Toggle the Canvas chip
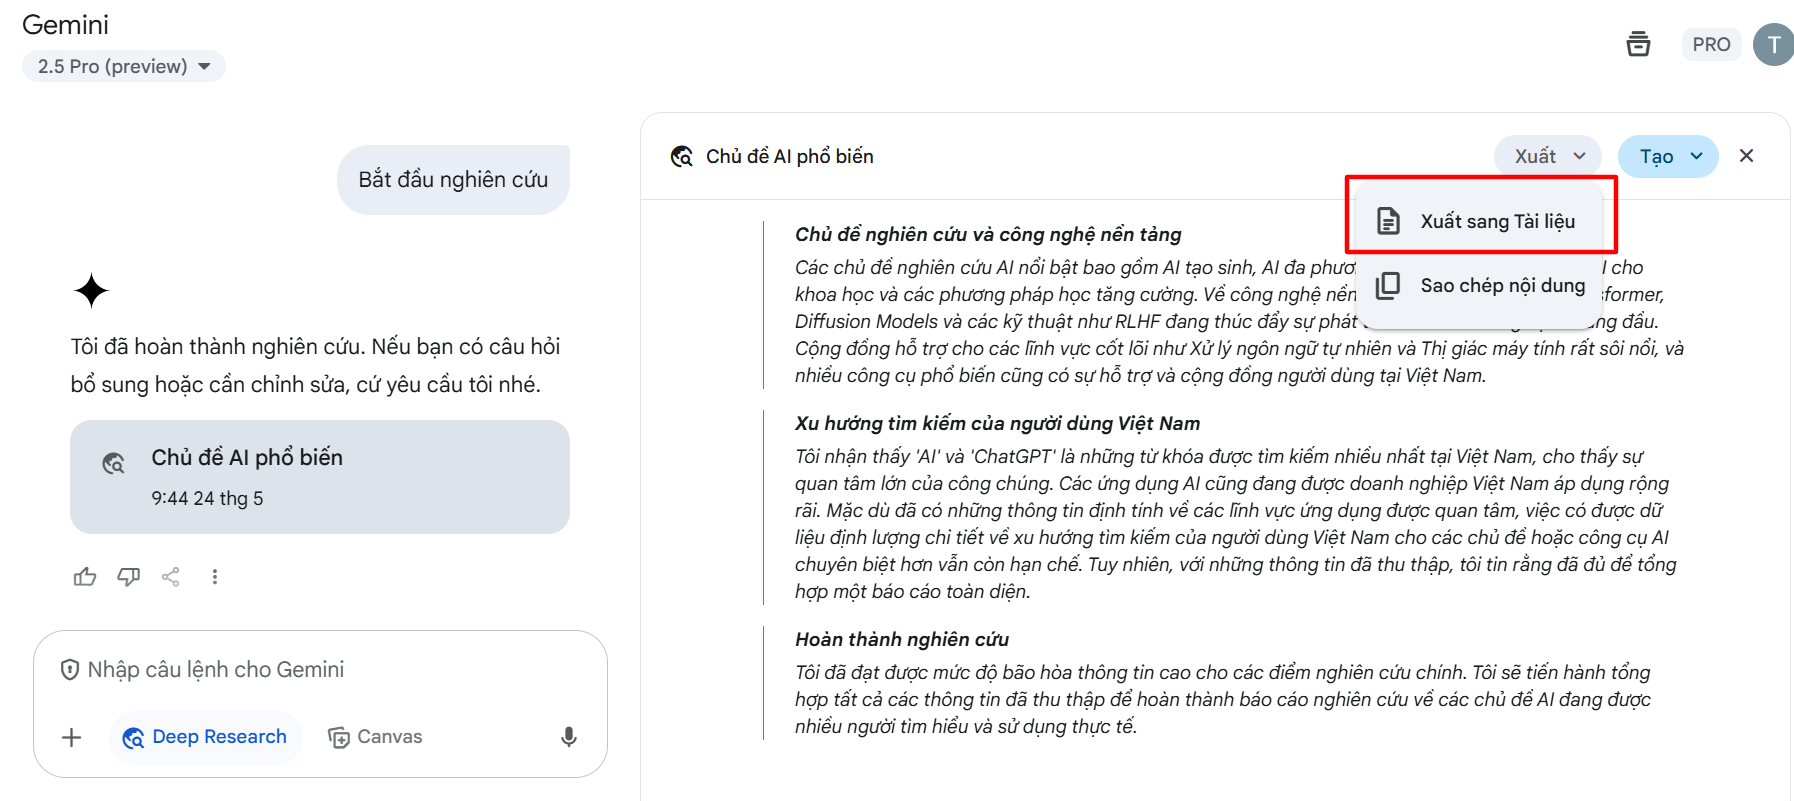Viewport: 1794px width, 801px height. coord(375,737)
